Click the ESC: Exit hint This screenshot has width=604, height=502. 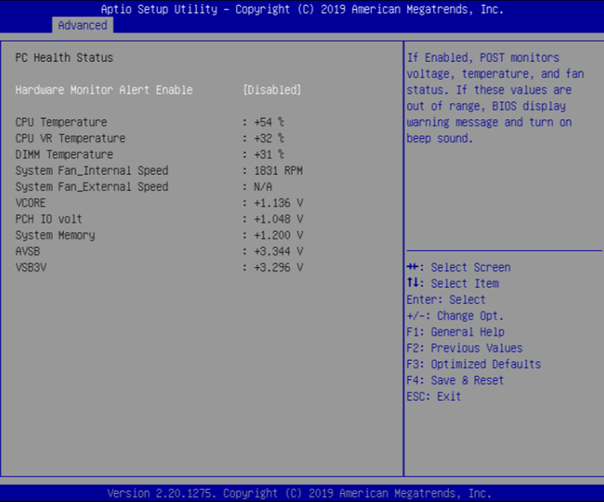[x=434, y=396]
